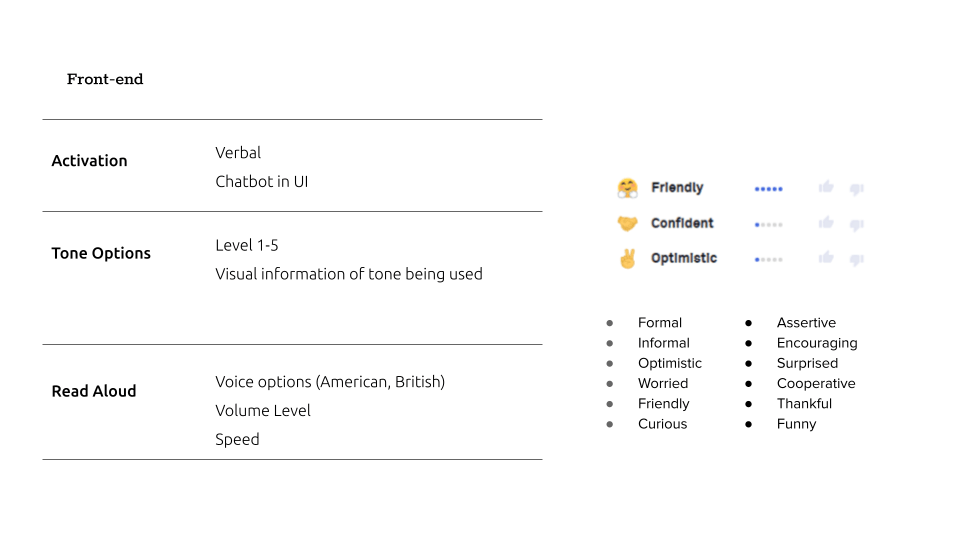This screenshot has width=960, height=540.
Task: Adjust the Confident tone level dots
Action: [768, 225]
